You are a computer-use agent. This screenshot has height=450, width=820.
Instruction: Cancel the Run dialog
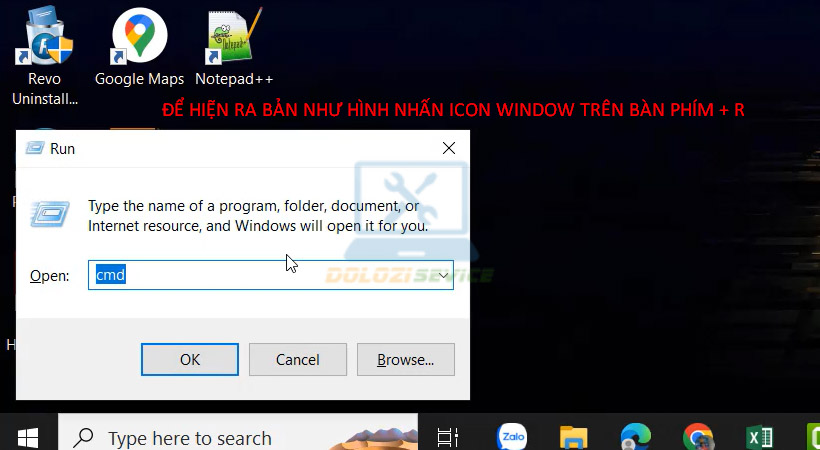coord(298,359)
